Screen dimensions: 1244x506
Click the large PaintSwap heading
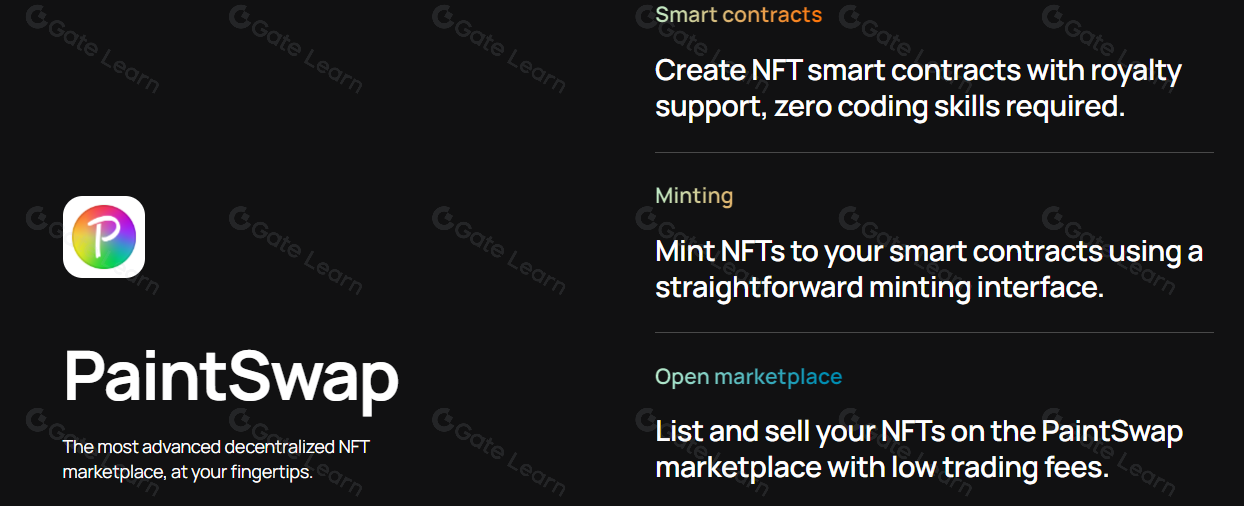(x=231, y=377)
